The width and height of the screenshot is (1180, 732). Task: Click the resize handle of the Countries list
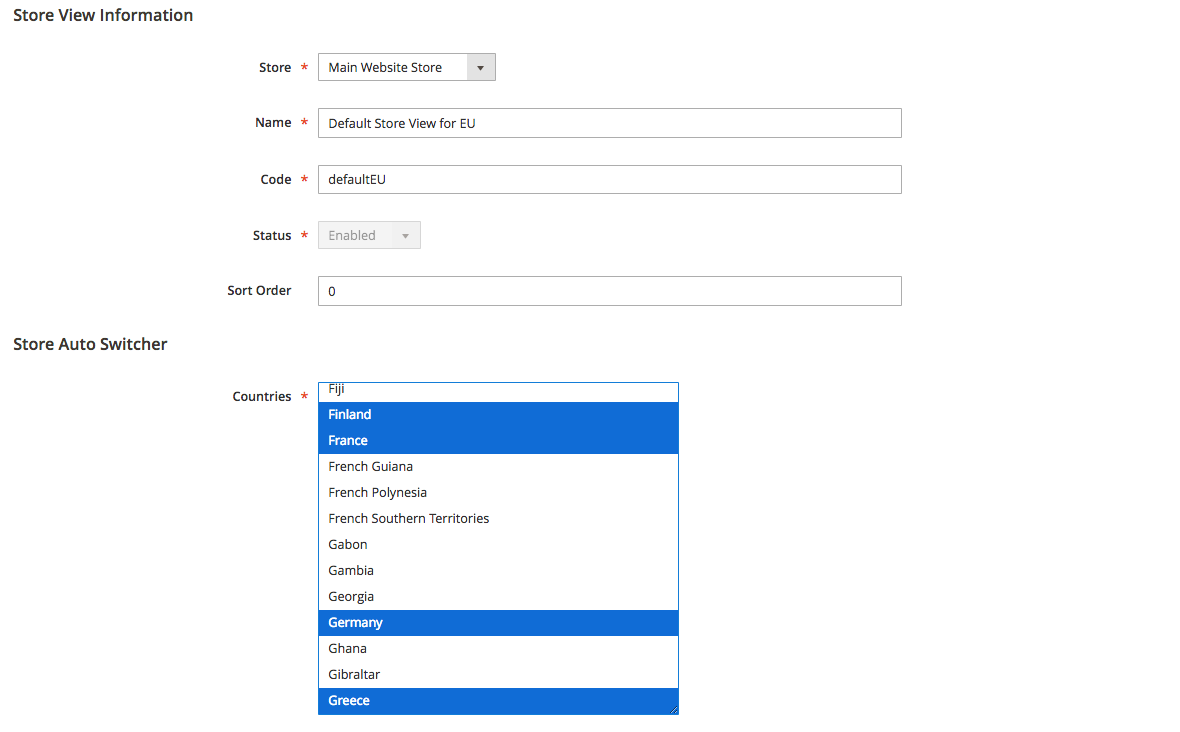click(x=674, y=709)
